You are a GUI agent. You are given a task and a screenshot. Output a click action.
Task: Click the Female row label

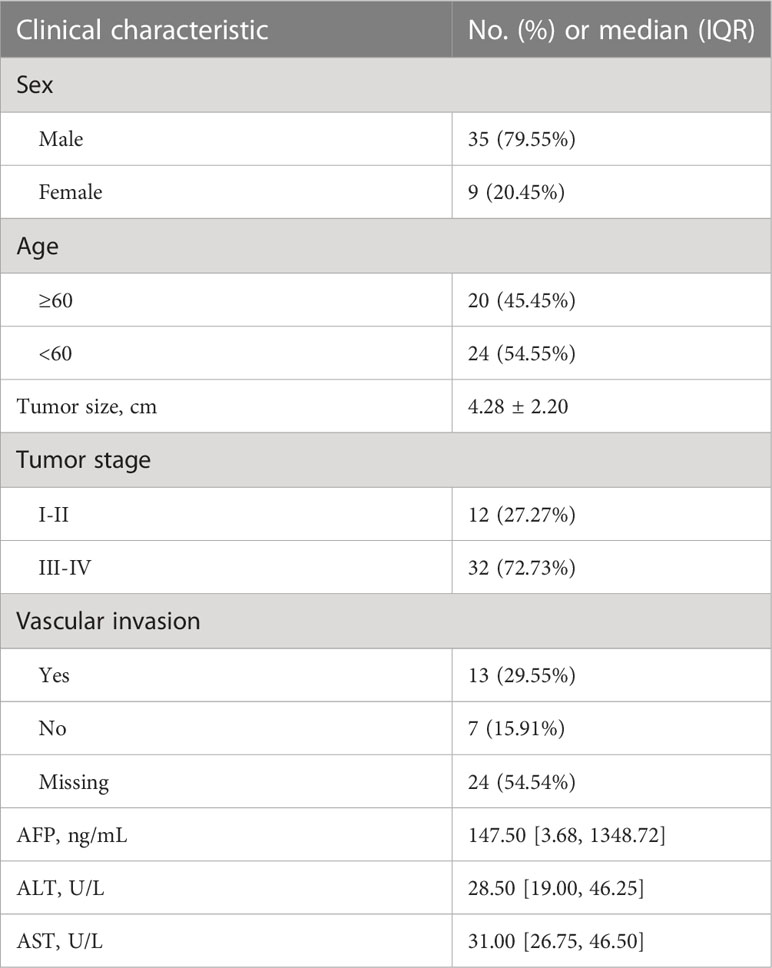pos(70,192)
